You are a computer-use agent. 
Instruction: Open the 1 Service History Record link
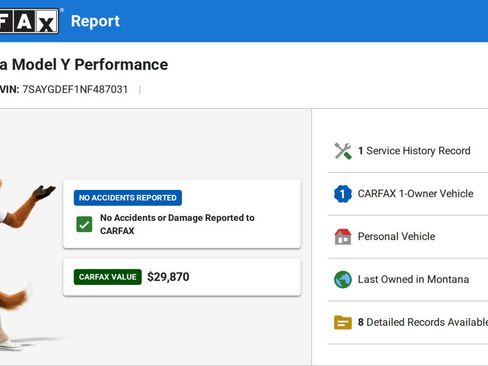tap(414, 151)
